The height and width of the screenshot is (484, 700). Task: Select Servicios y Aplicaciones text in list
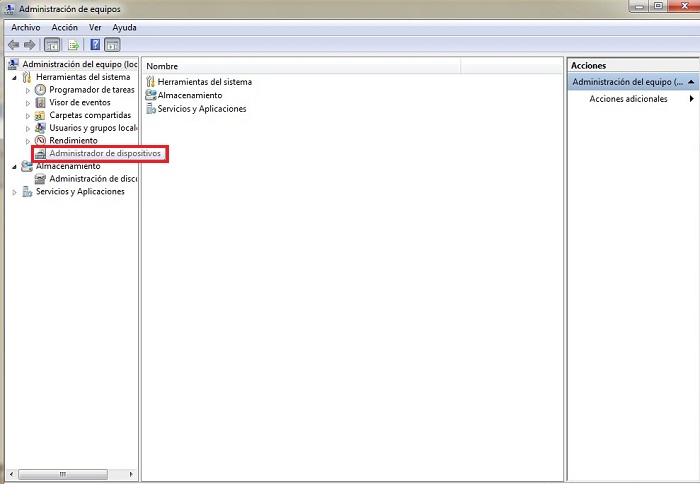[x=202, y=108]
